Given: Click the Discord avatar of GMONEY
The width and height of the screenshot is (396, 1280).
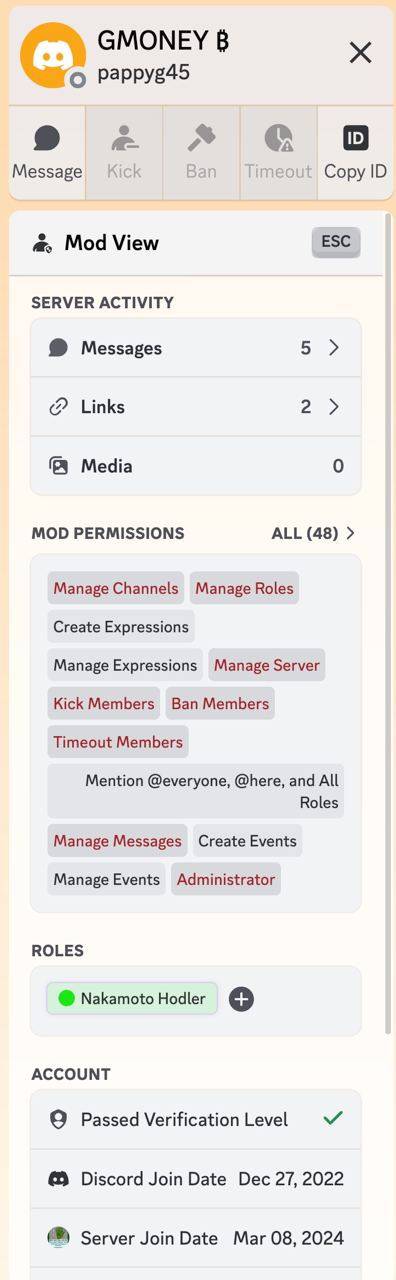Looking at the screenshot, I should (x=53, y=55).
